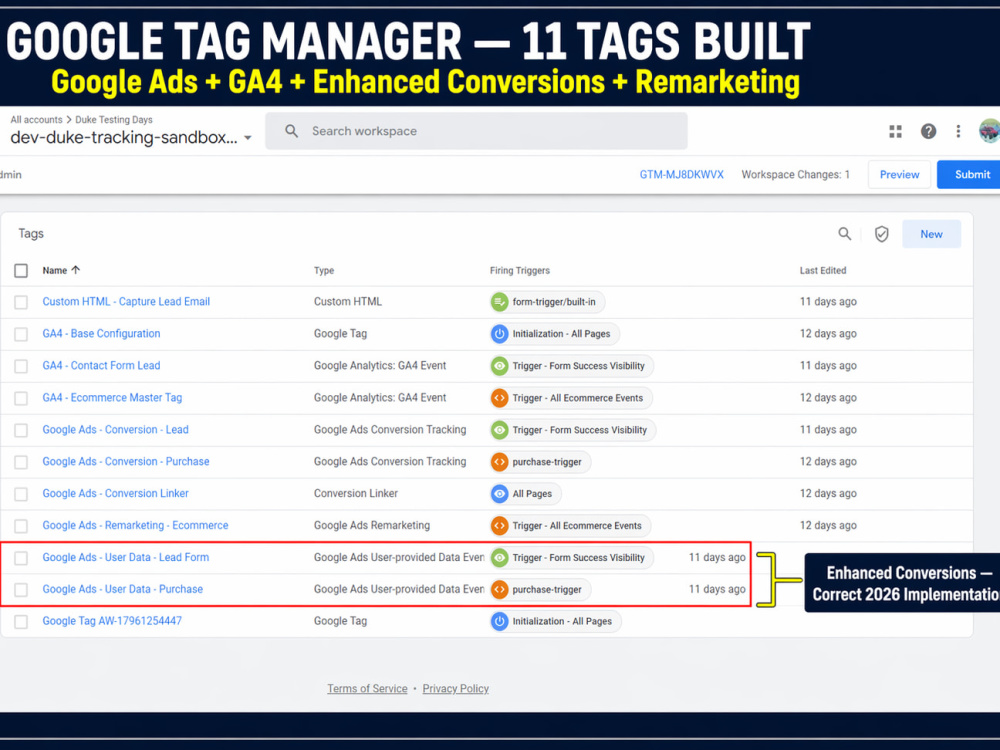Check the GA4 - Base Configuration row
Screen dimensions: 1000x750
(21, 334)
